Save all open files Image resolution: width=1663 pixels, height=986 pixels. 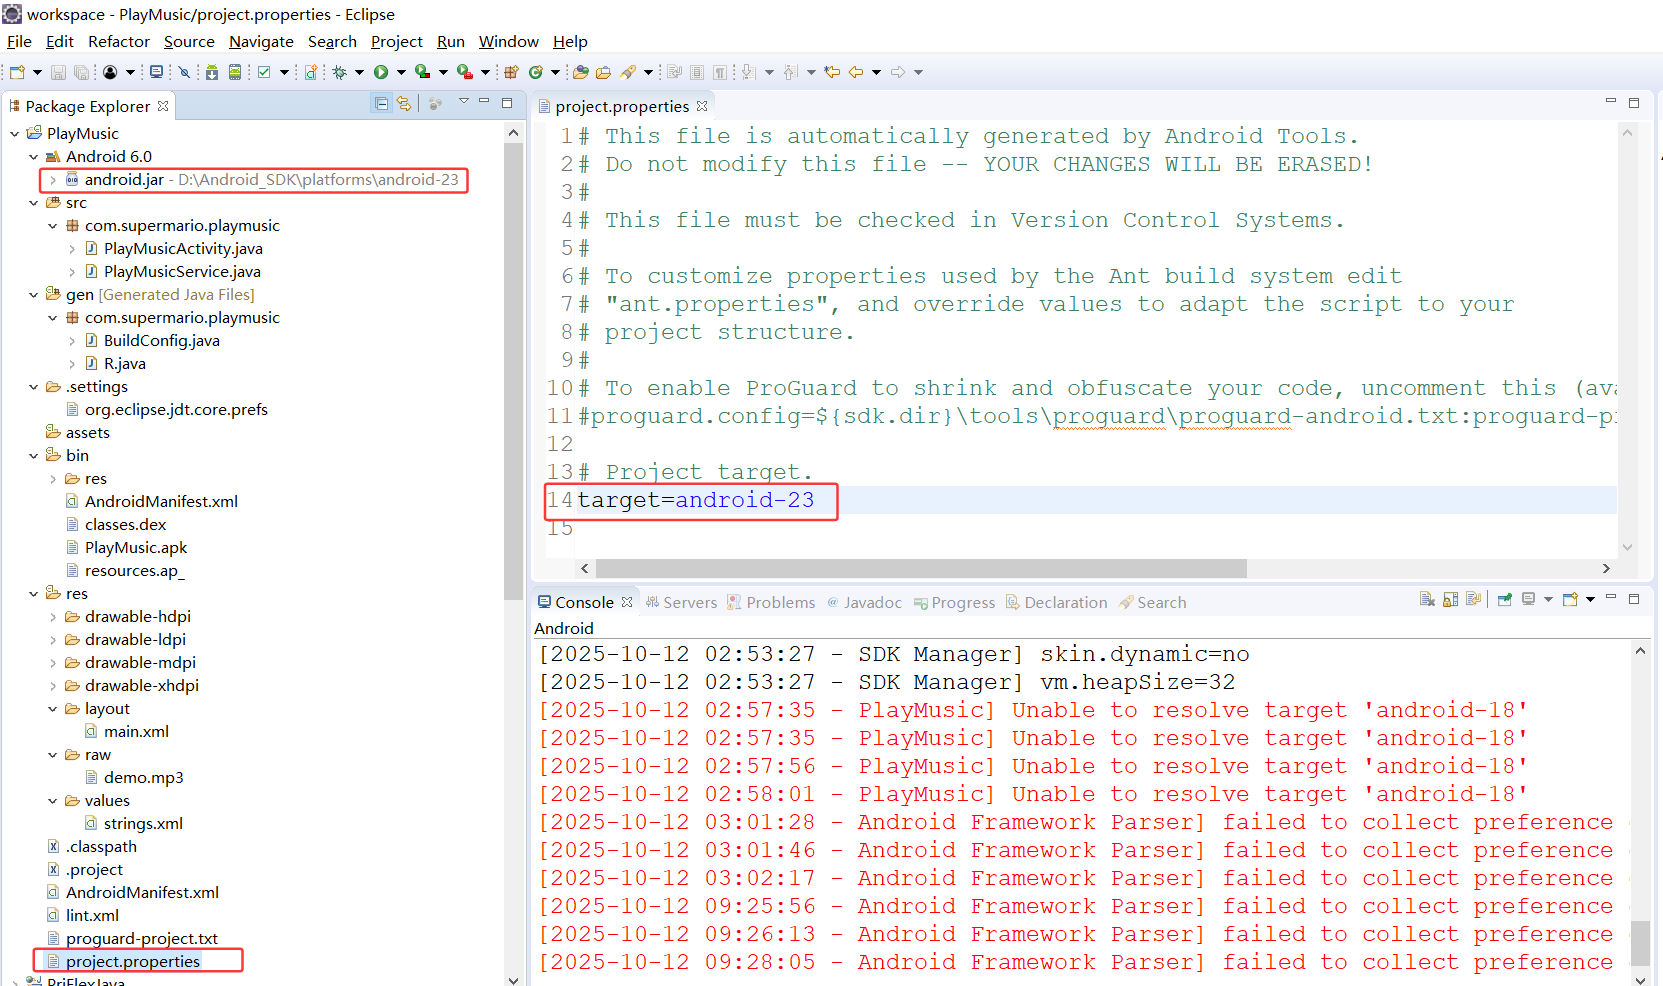click(81, 71)
